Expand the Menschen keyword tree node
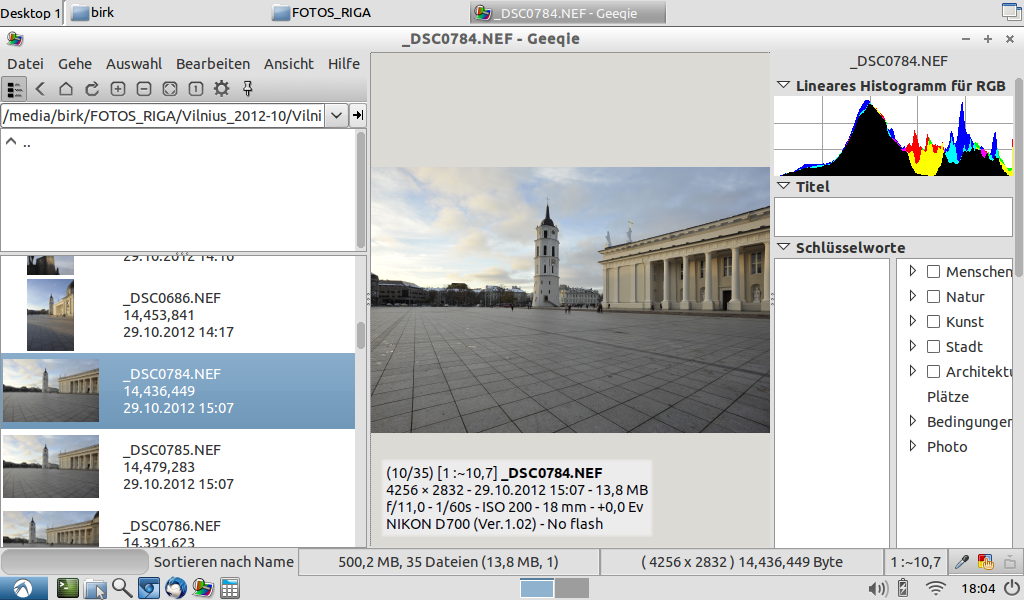 [x=913, y=271]
